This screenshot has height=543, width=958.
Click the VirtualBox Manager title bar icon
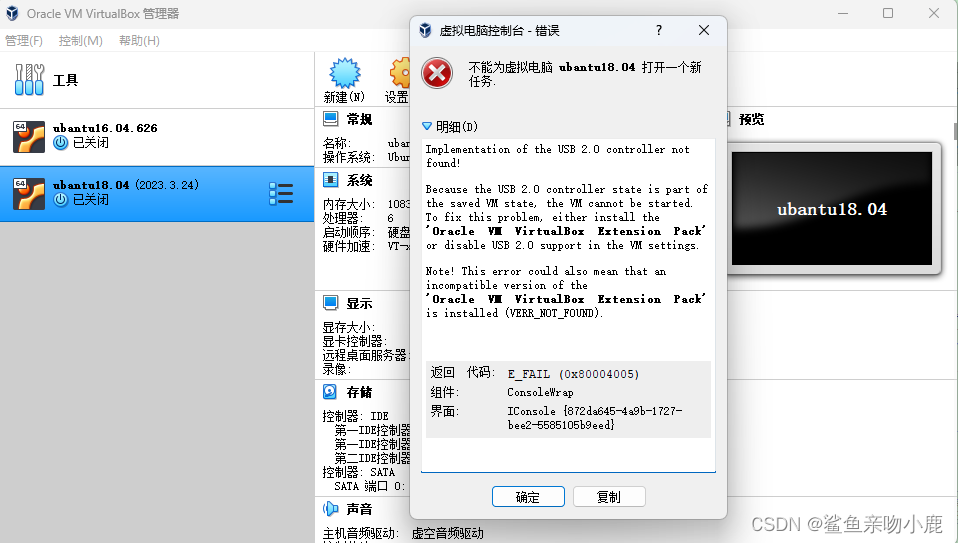(12, 13)
